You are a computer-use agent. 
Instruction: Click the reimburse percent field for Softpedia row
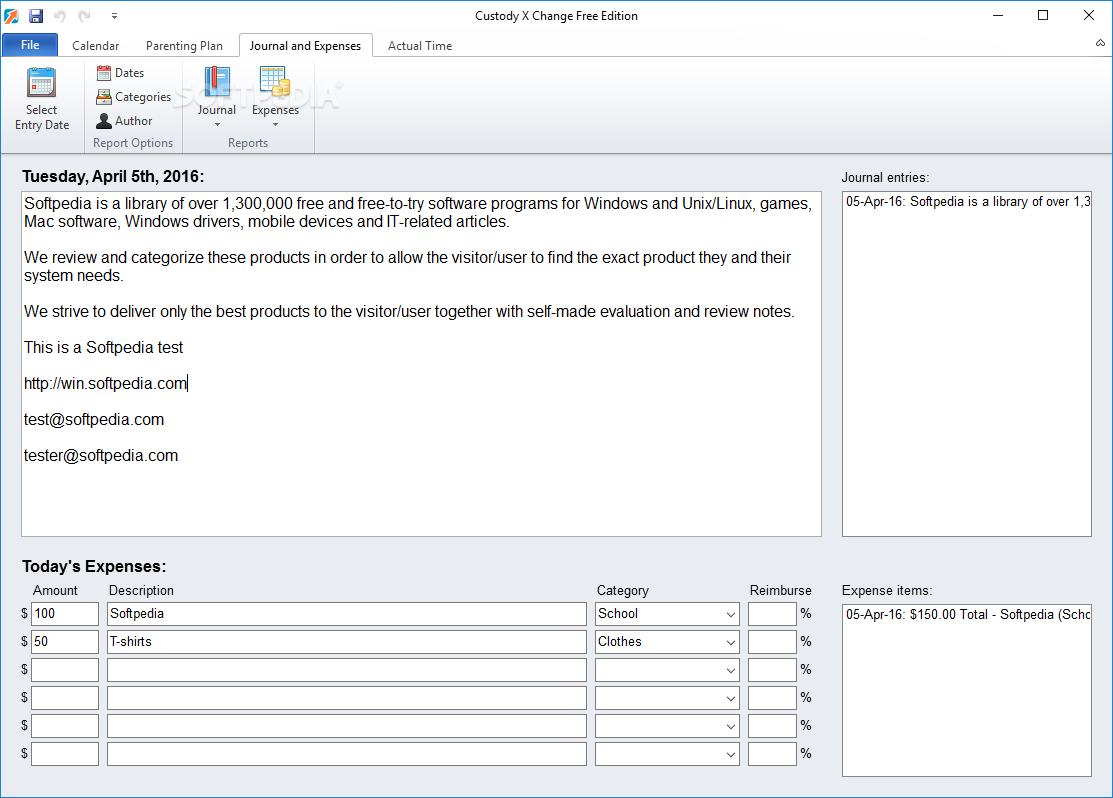pos(772,613)
